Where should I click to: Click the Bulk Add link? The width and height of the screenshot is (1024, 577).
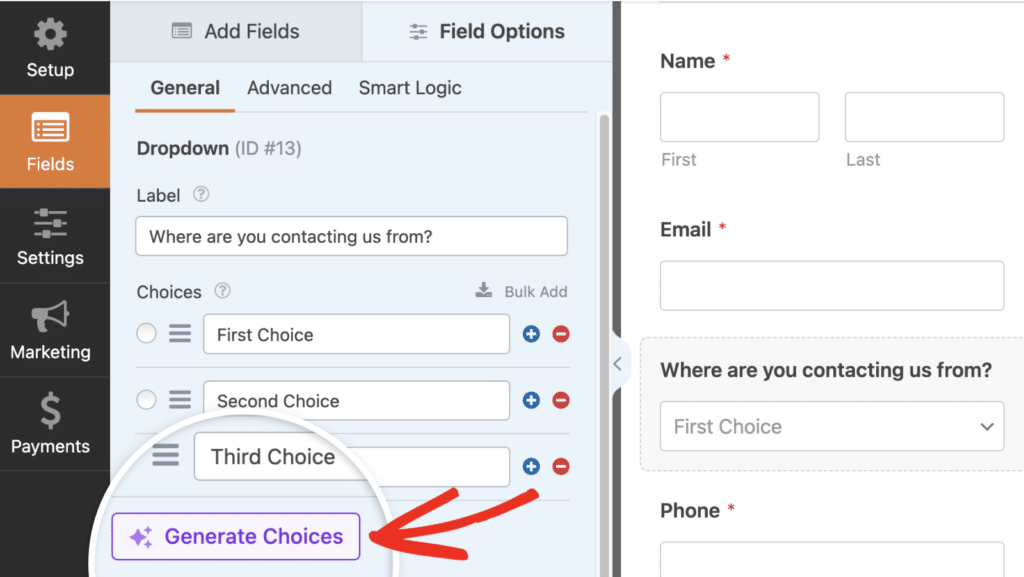(522, 292)
